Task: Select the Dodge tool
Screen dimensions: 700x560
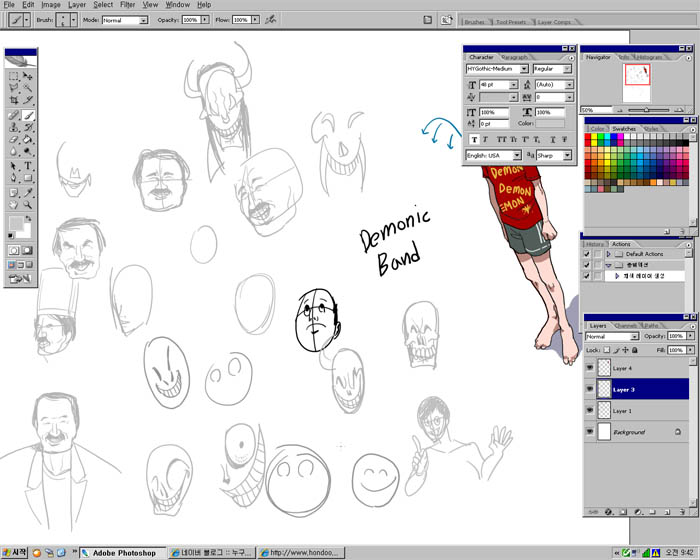Action: 28,151
